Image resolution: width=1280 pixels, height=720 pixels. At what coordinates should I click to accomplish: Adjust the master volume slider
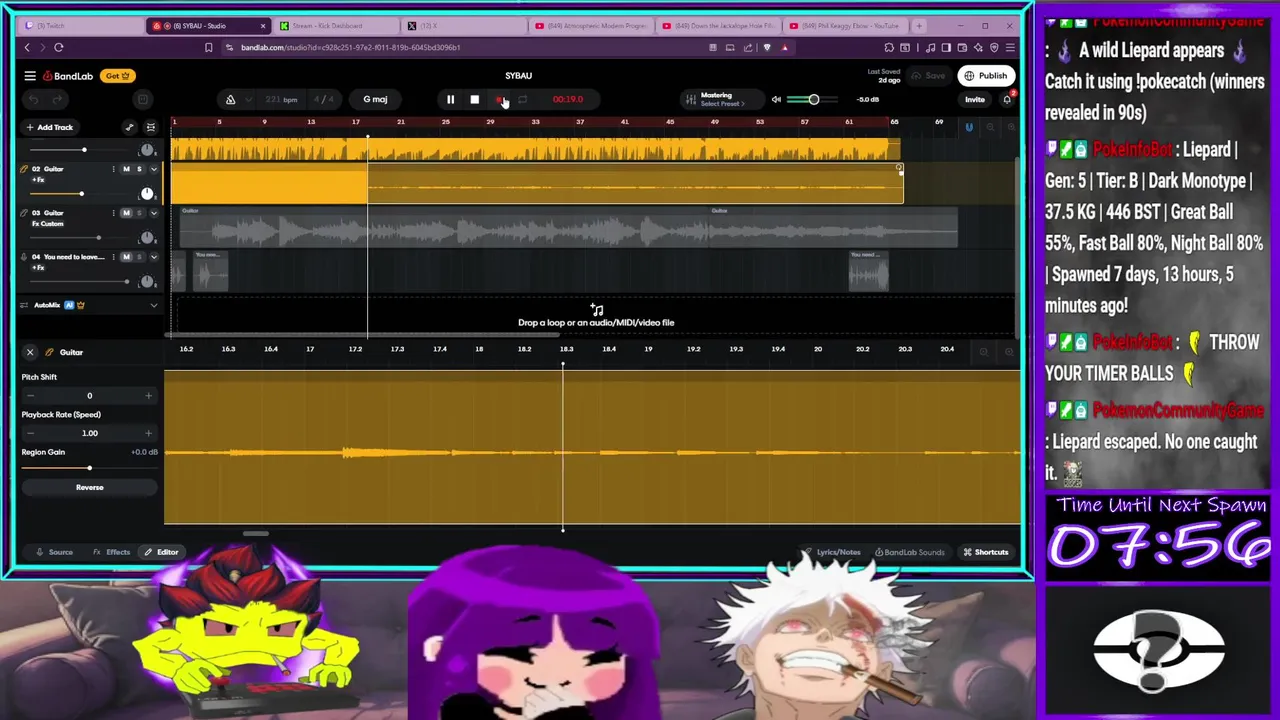(x=813, y=99)
